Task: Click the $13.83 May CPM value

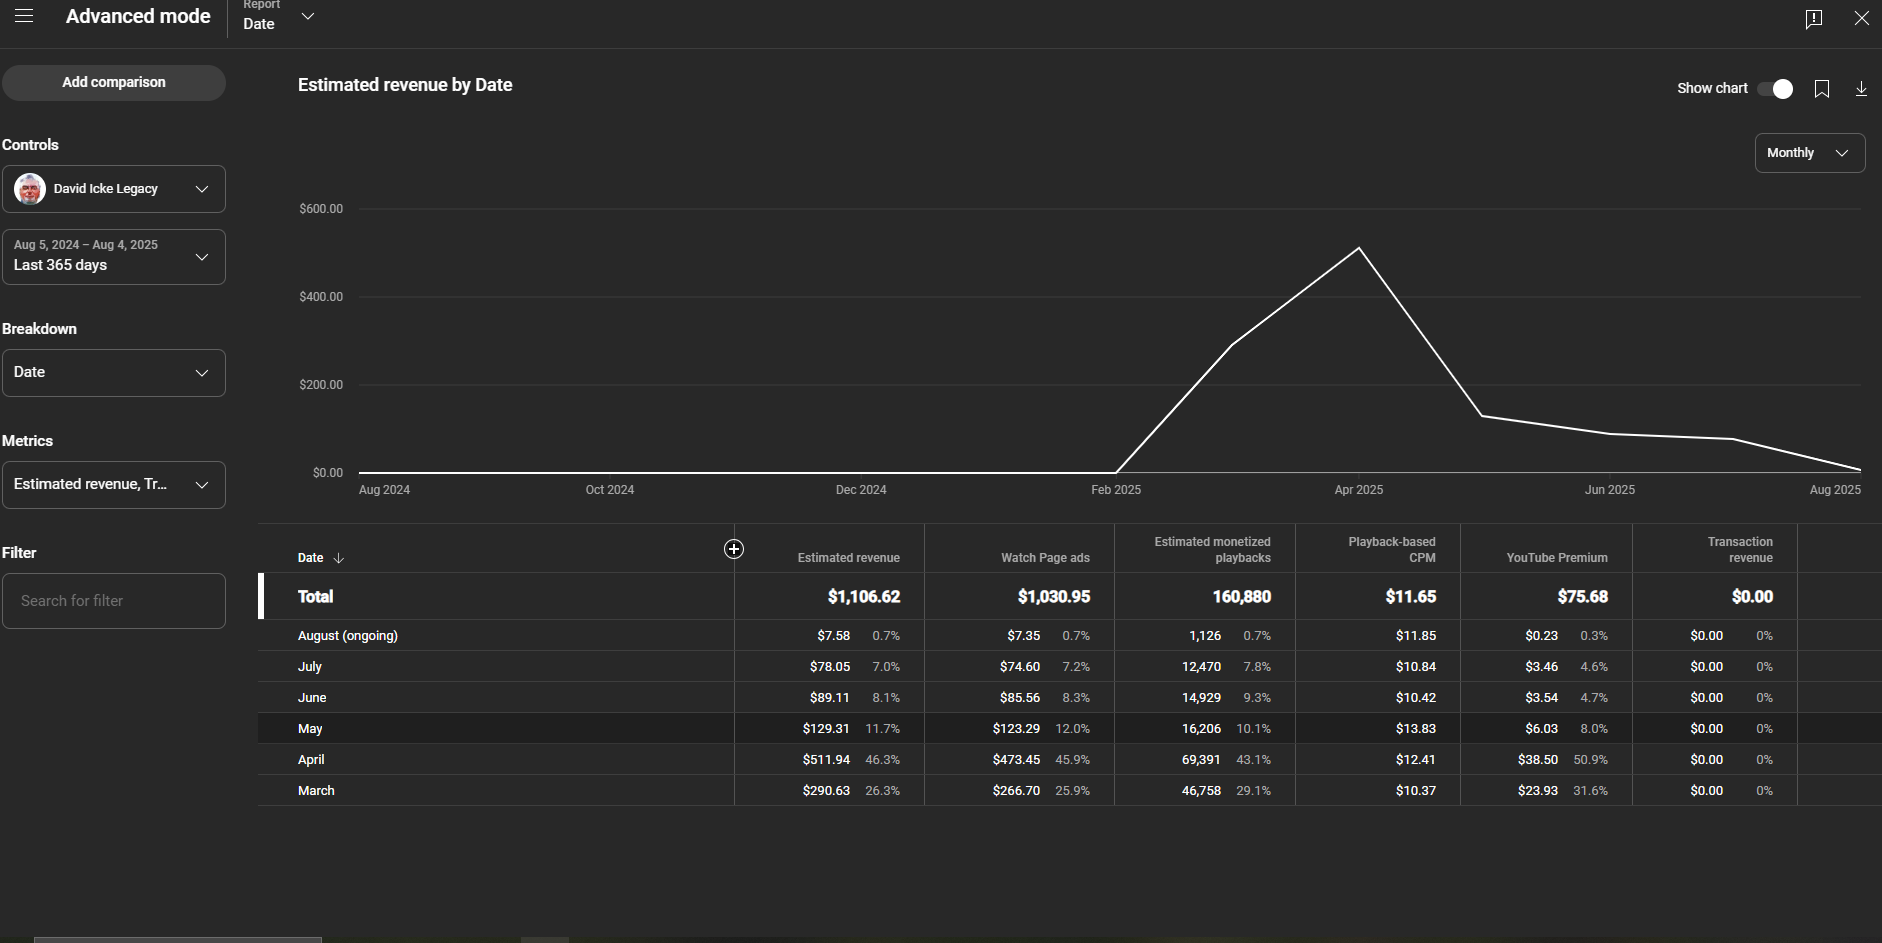Action: point(1416,729)
